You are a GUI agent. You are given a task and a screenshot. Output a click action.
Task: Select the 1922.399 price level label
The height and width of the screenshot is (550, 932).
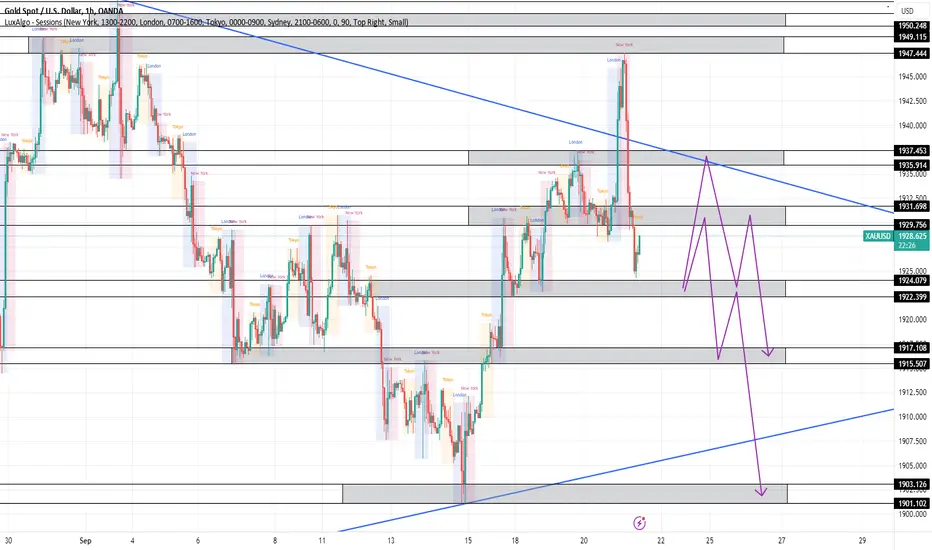pyautogui.click(x=911, y=297)
